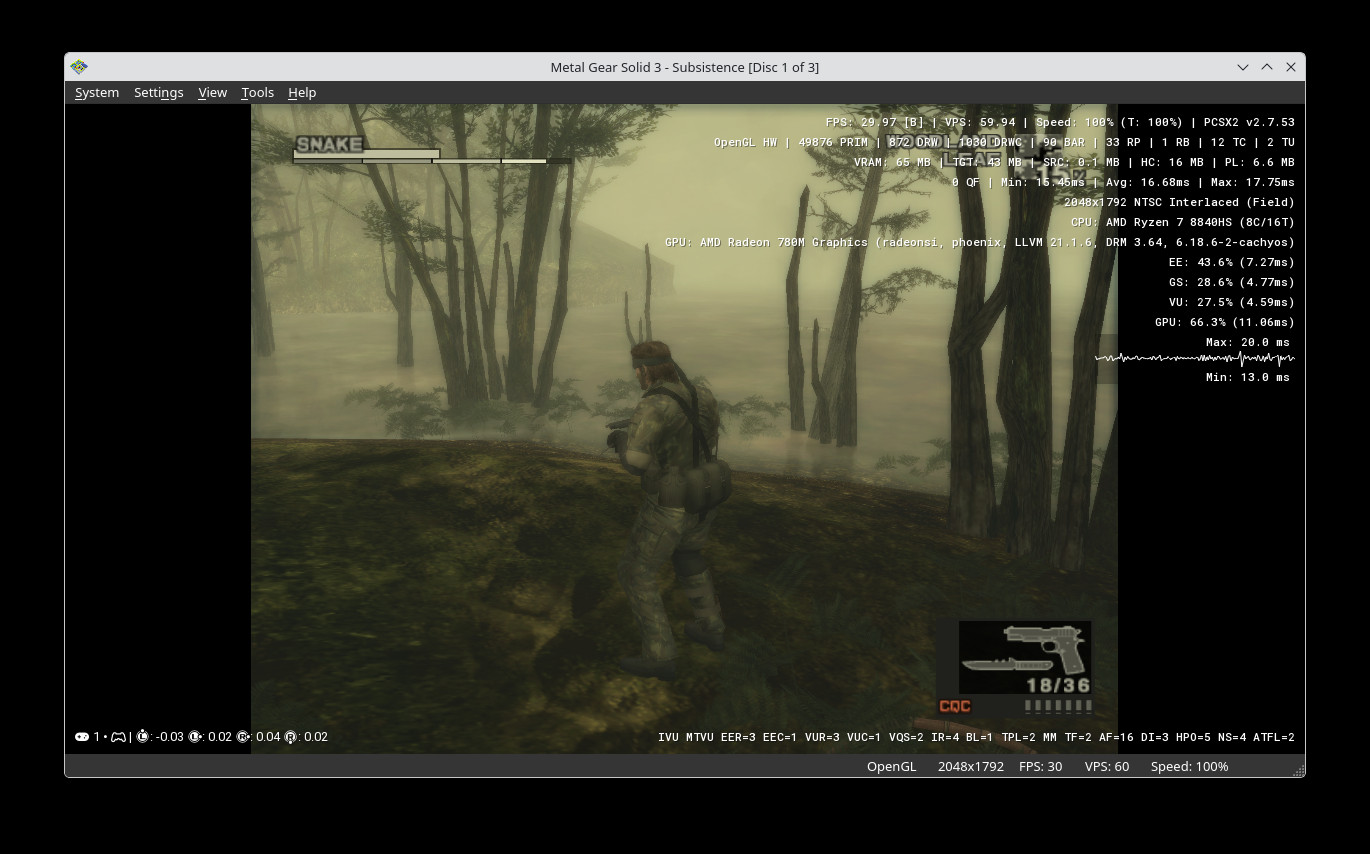The image size is (1370, 854).
Task: Click the 'VRAM: 65 MB' overlay line
Action: pos(1074,162)
